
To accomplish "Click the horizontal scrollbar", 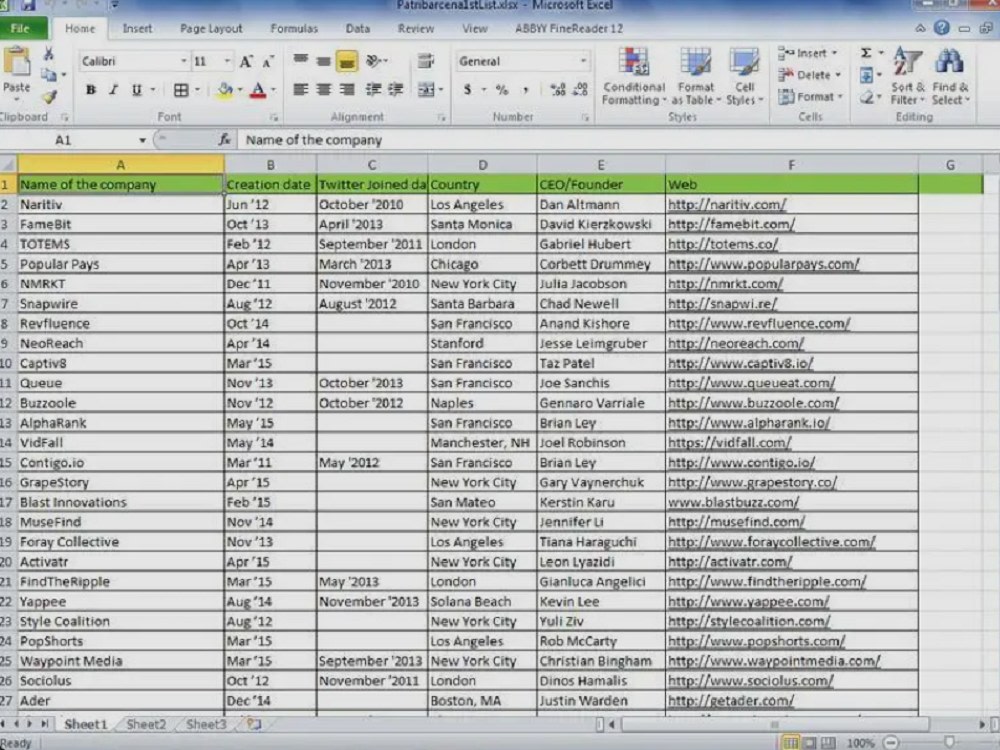I will [774, 724].
